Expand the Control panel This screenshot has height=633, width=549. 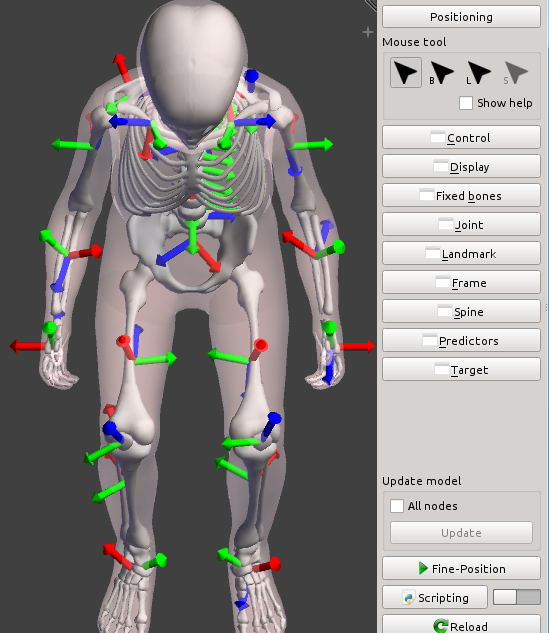pyautogui.click(x=461, y=137)
